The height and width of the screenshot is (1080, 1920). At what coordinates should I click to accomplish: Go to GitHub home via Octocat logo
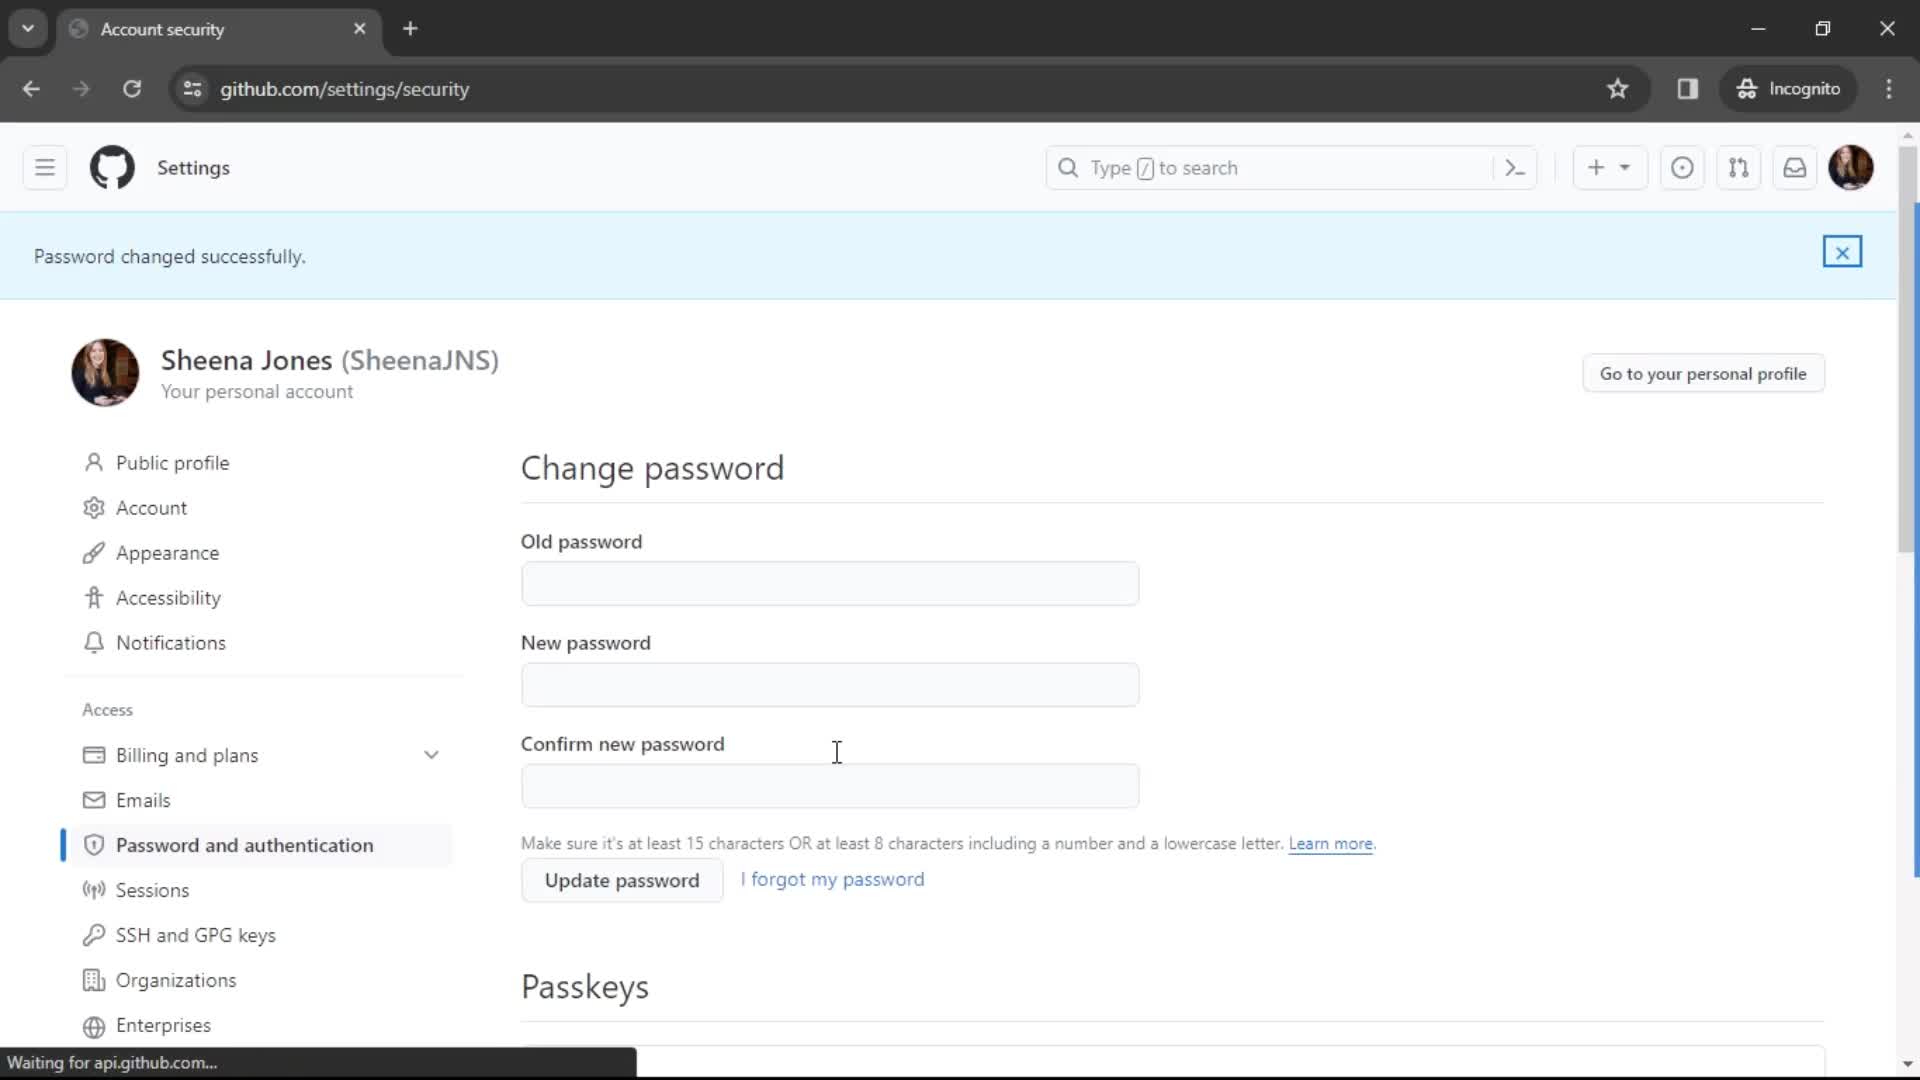[x=112, y=168]
